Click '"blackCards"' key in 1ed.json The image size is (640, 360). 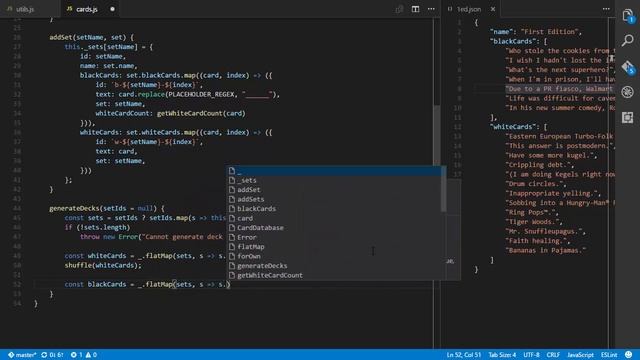[513, 41]
